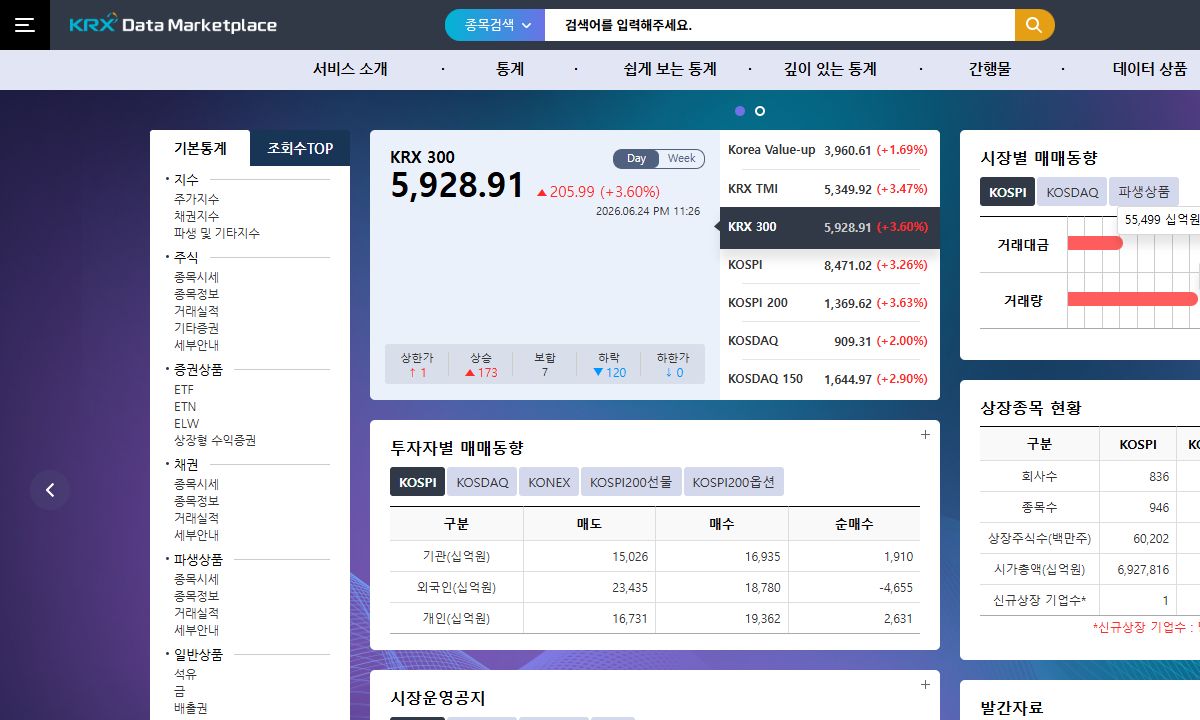Select the KOSDAQ 909.31 index row
The height and width of the screenshot is (720, 1200).
pos(828,341)
